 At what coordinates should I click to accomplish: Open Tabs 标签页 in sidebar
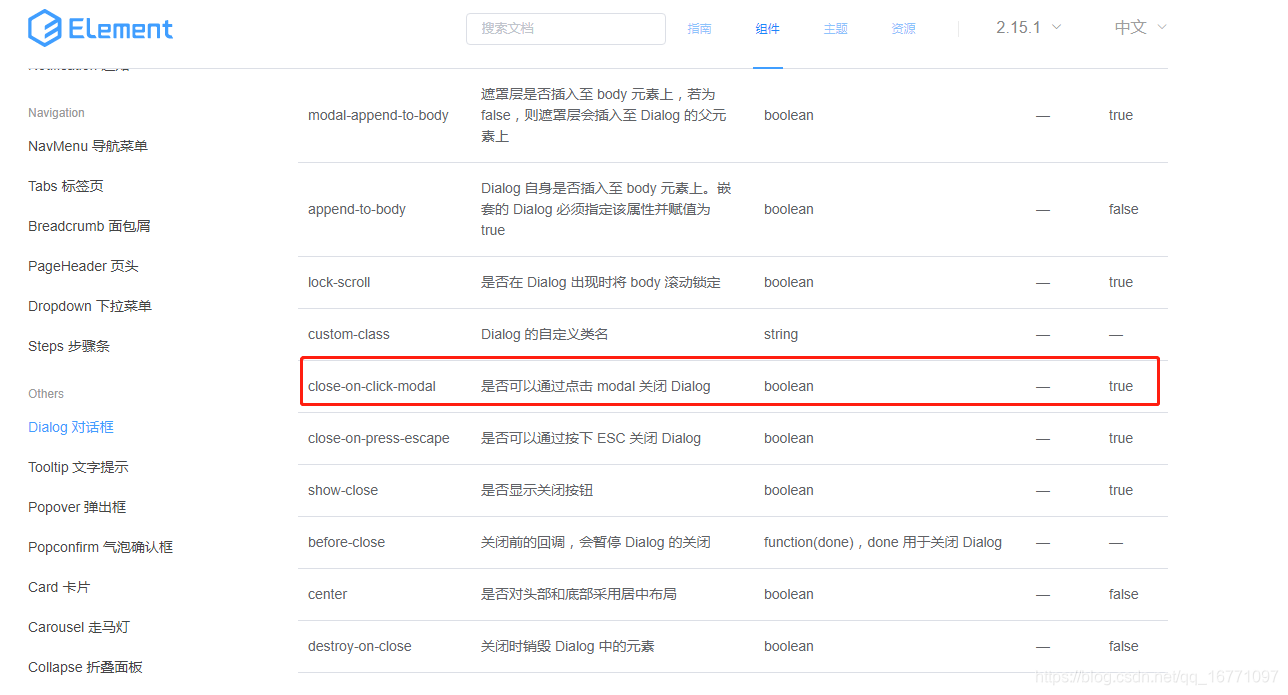point(66,186)
